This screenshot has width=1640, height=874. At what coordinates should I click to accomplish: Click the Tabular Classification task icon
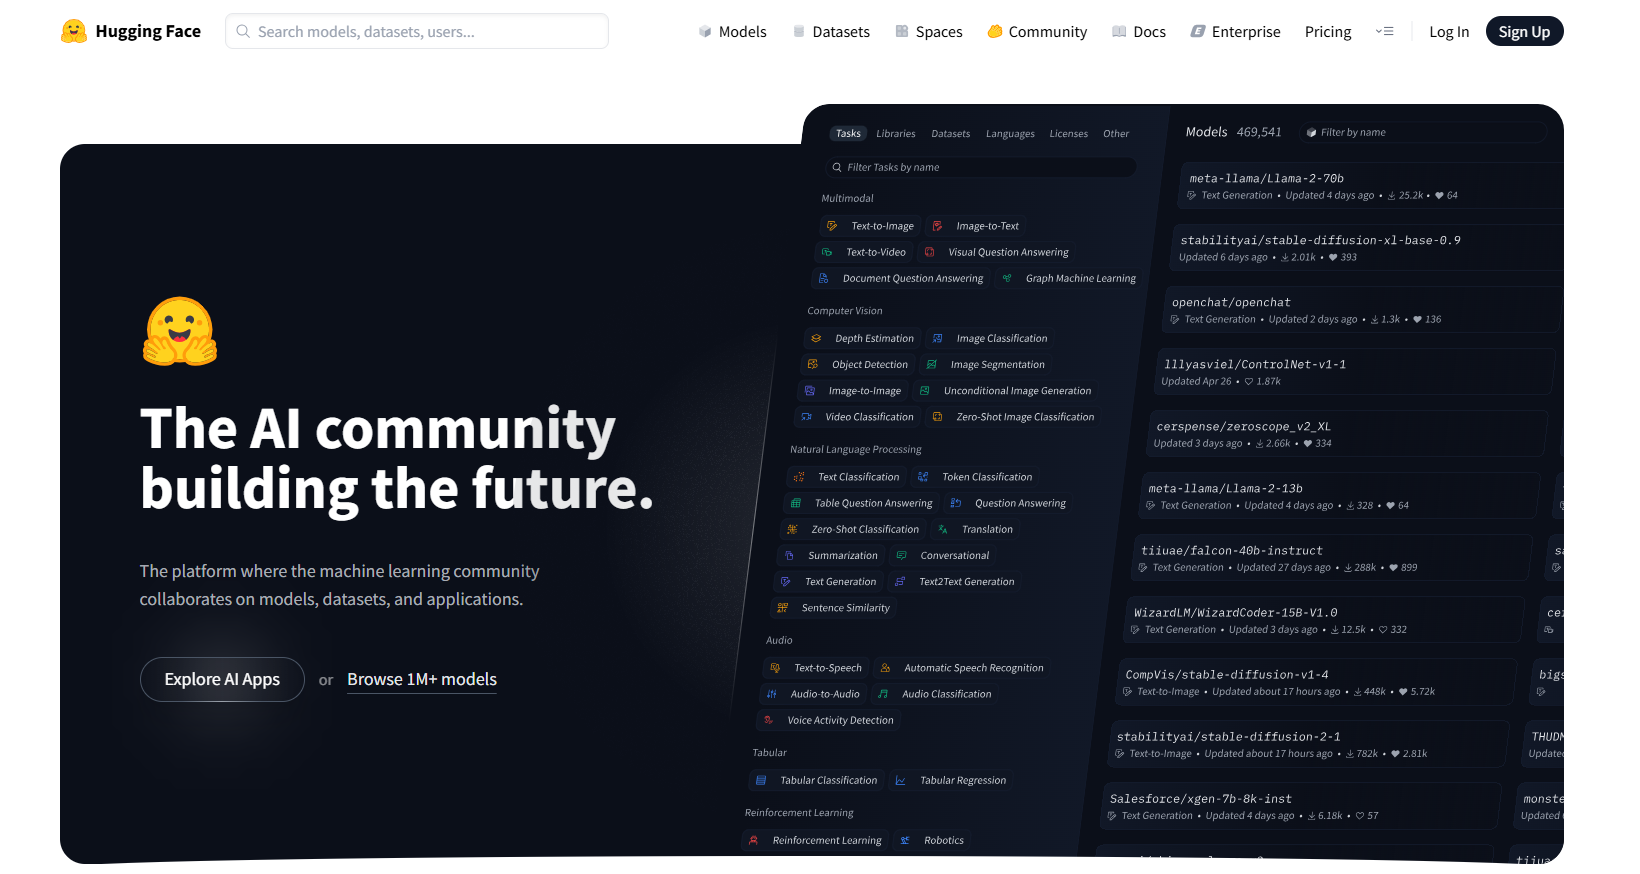pyautogui.click(x=761, y=780)
